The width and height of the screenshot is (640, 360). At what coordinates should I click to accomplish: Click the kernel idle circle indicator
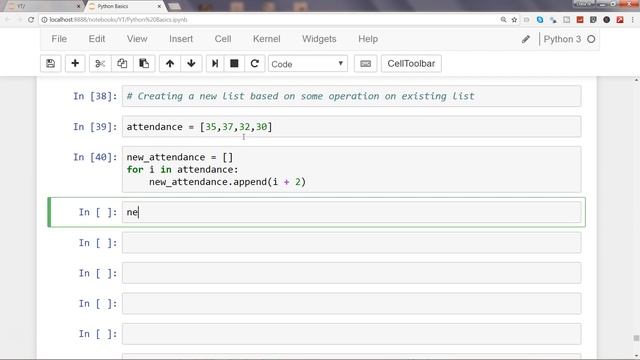coord(591,39)
